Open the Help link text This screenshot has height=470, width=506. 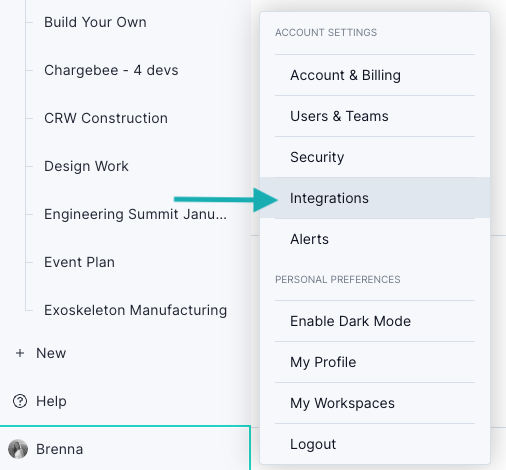point(51,401)
